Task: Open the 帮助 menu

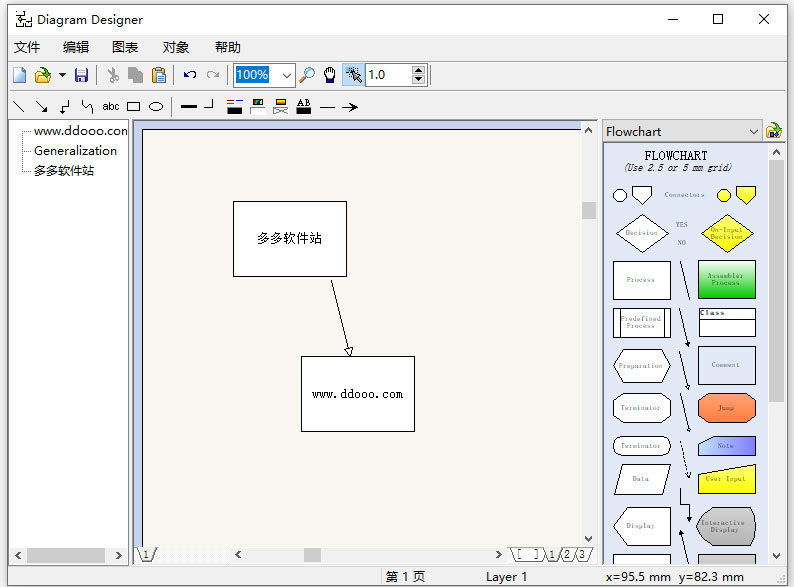Action: click(227, 47)
